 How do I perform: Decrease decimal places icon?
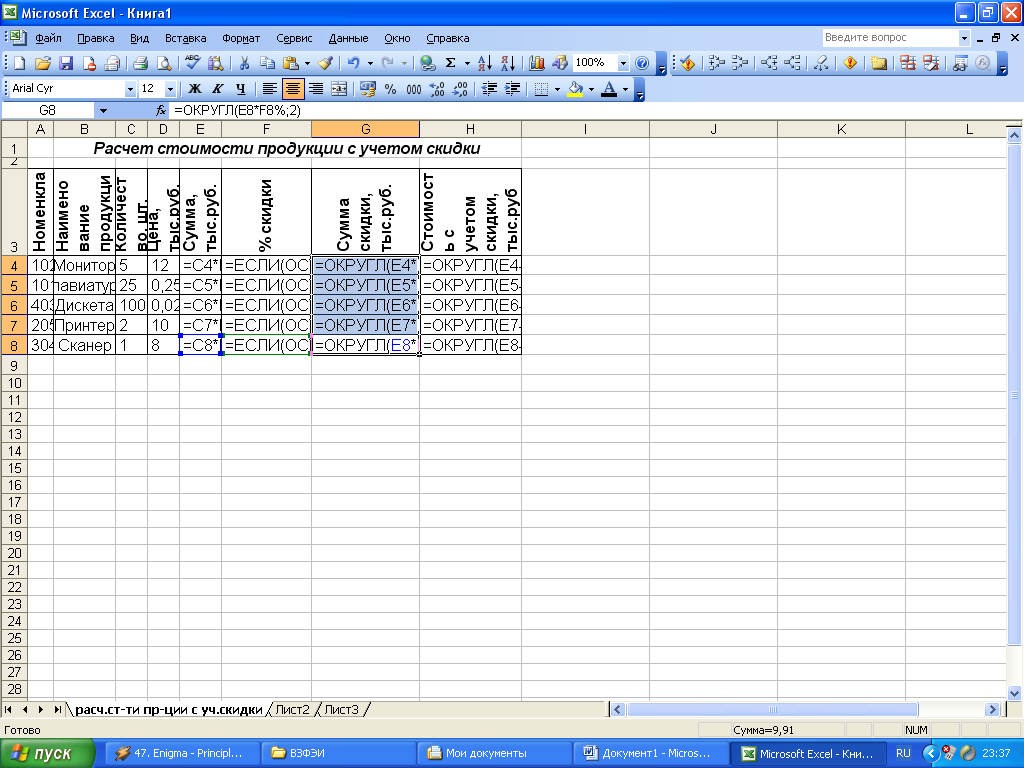coord(460,89)
